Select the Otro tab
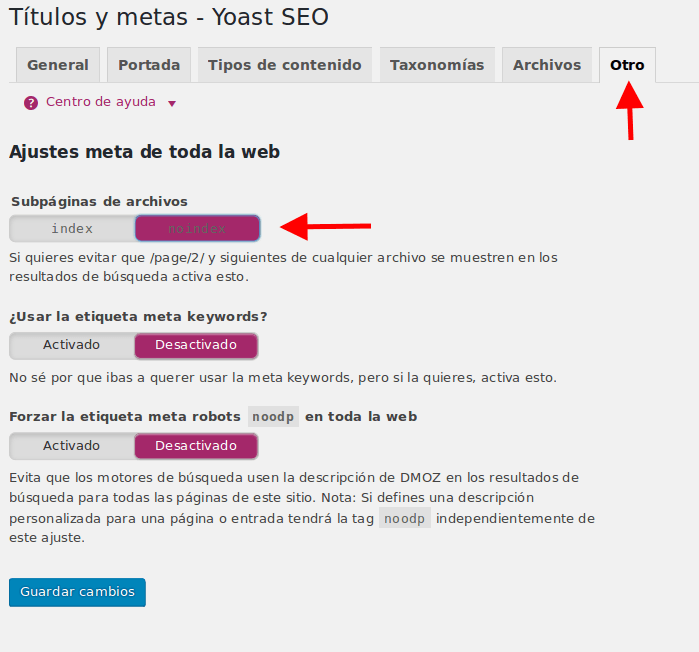This screenshot has width=699, height=652. click(627, 65)
